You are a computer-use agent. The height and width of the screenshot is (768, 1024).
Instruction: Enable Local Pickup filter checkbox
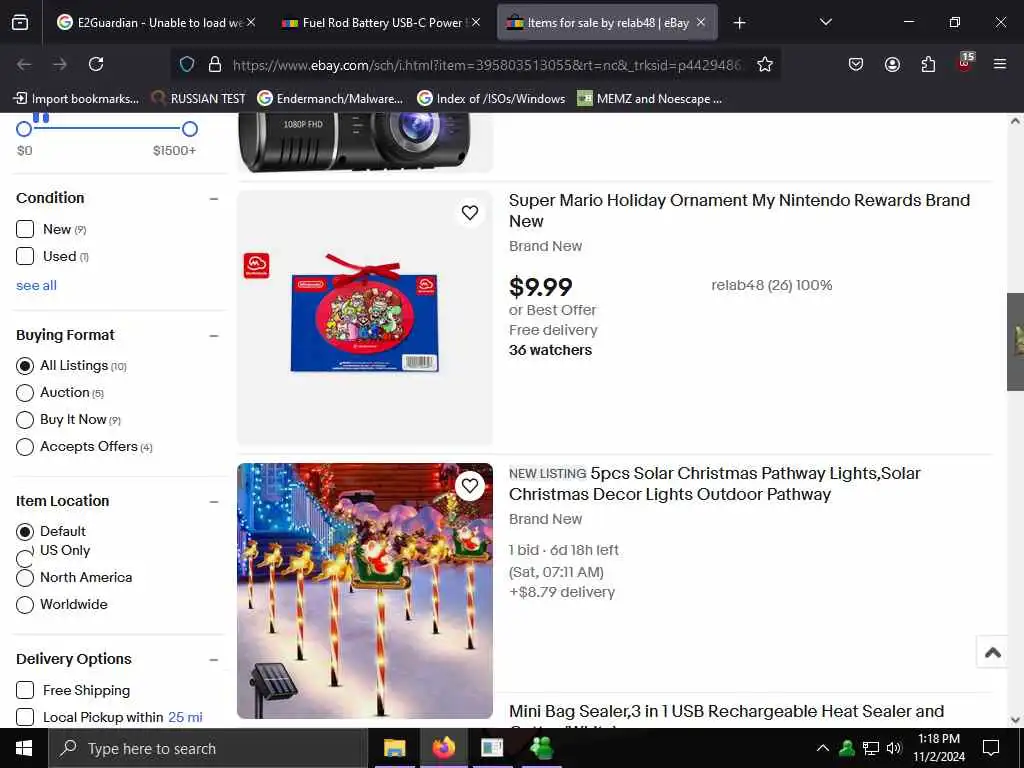click(25, 717)
